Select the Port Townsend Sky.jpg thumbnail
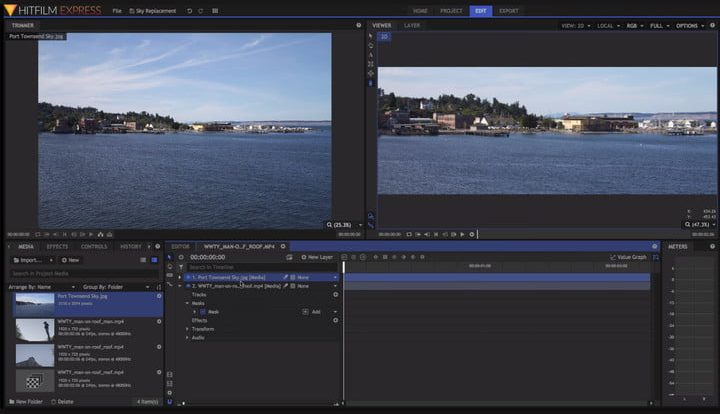720x414 pixels. point(34,304)
